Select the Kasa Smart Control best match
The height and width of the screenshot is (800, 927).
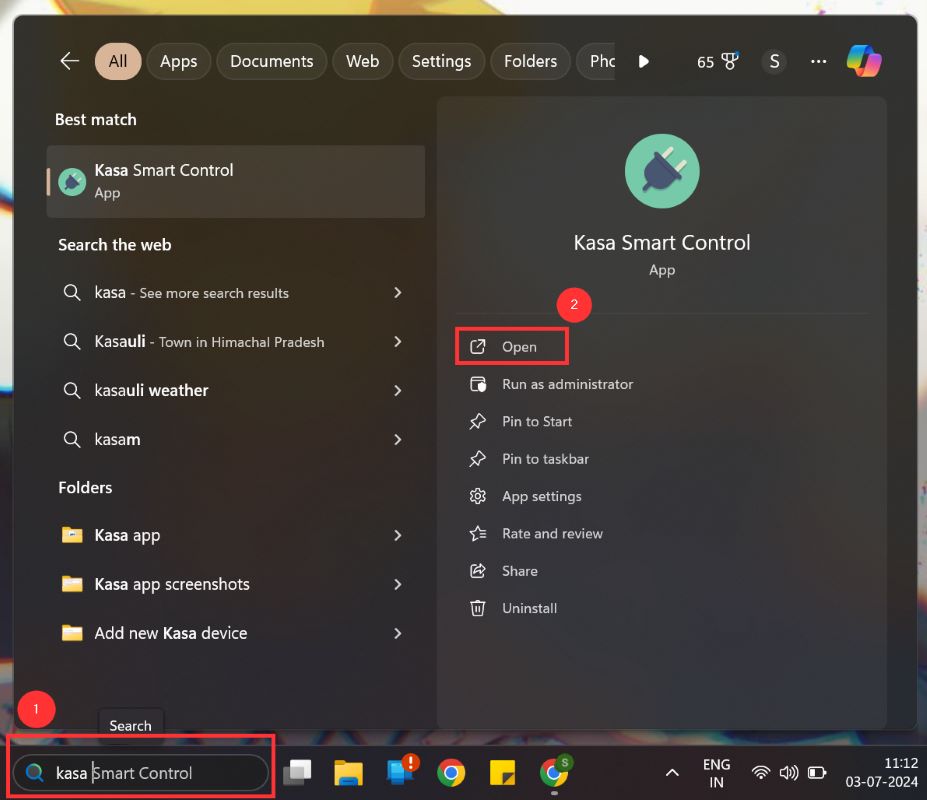(x=235, y=182)
